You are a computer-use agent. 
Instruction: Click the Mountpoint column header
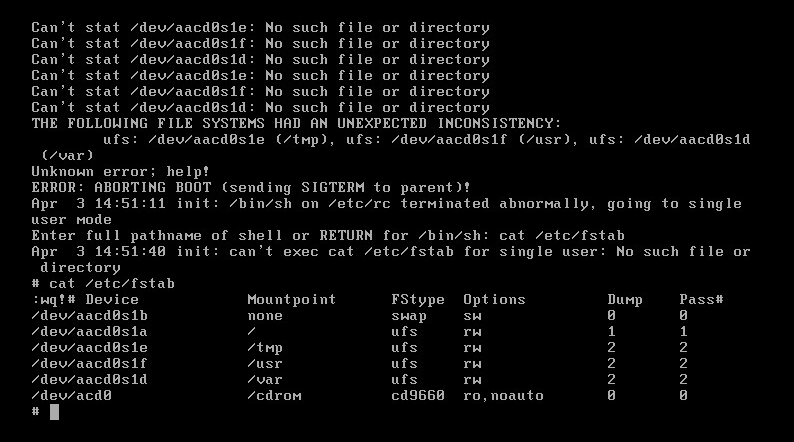291,299
